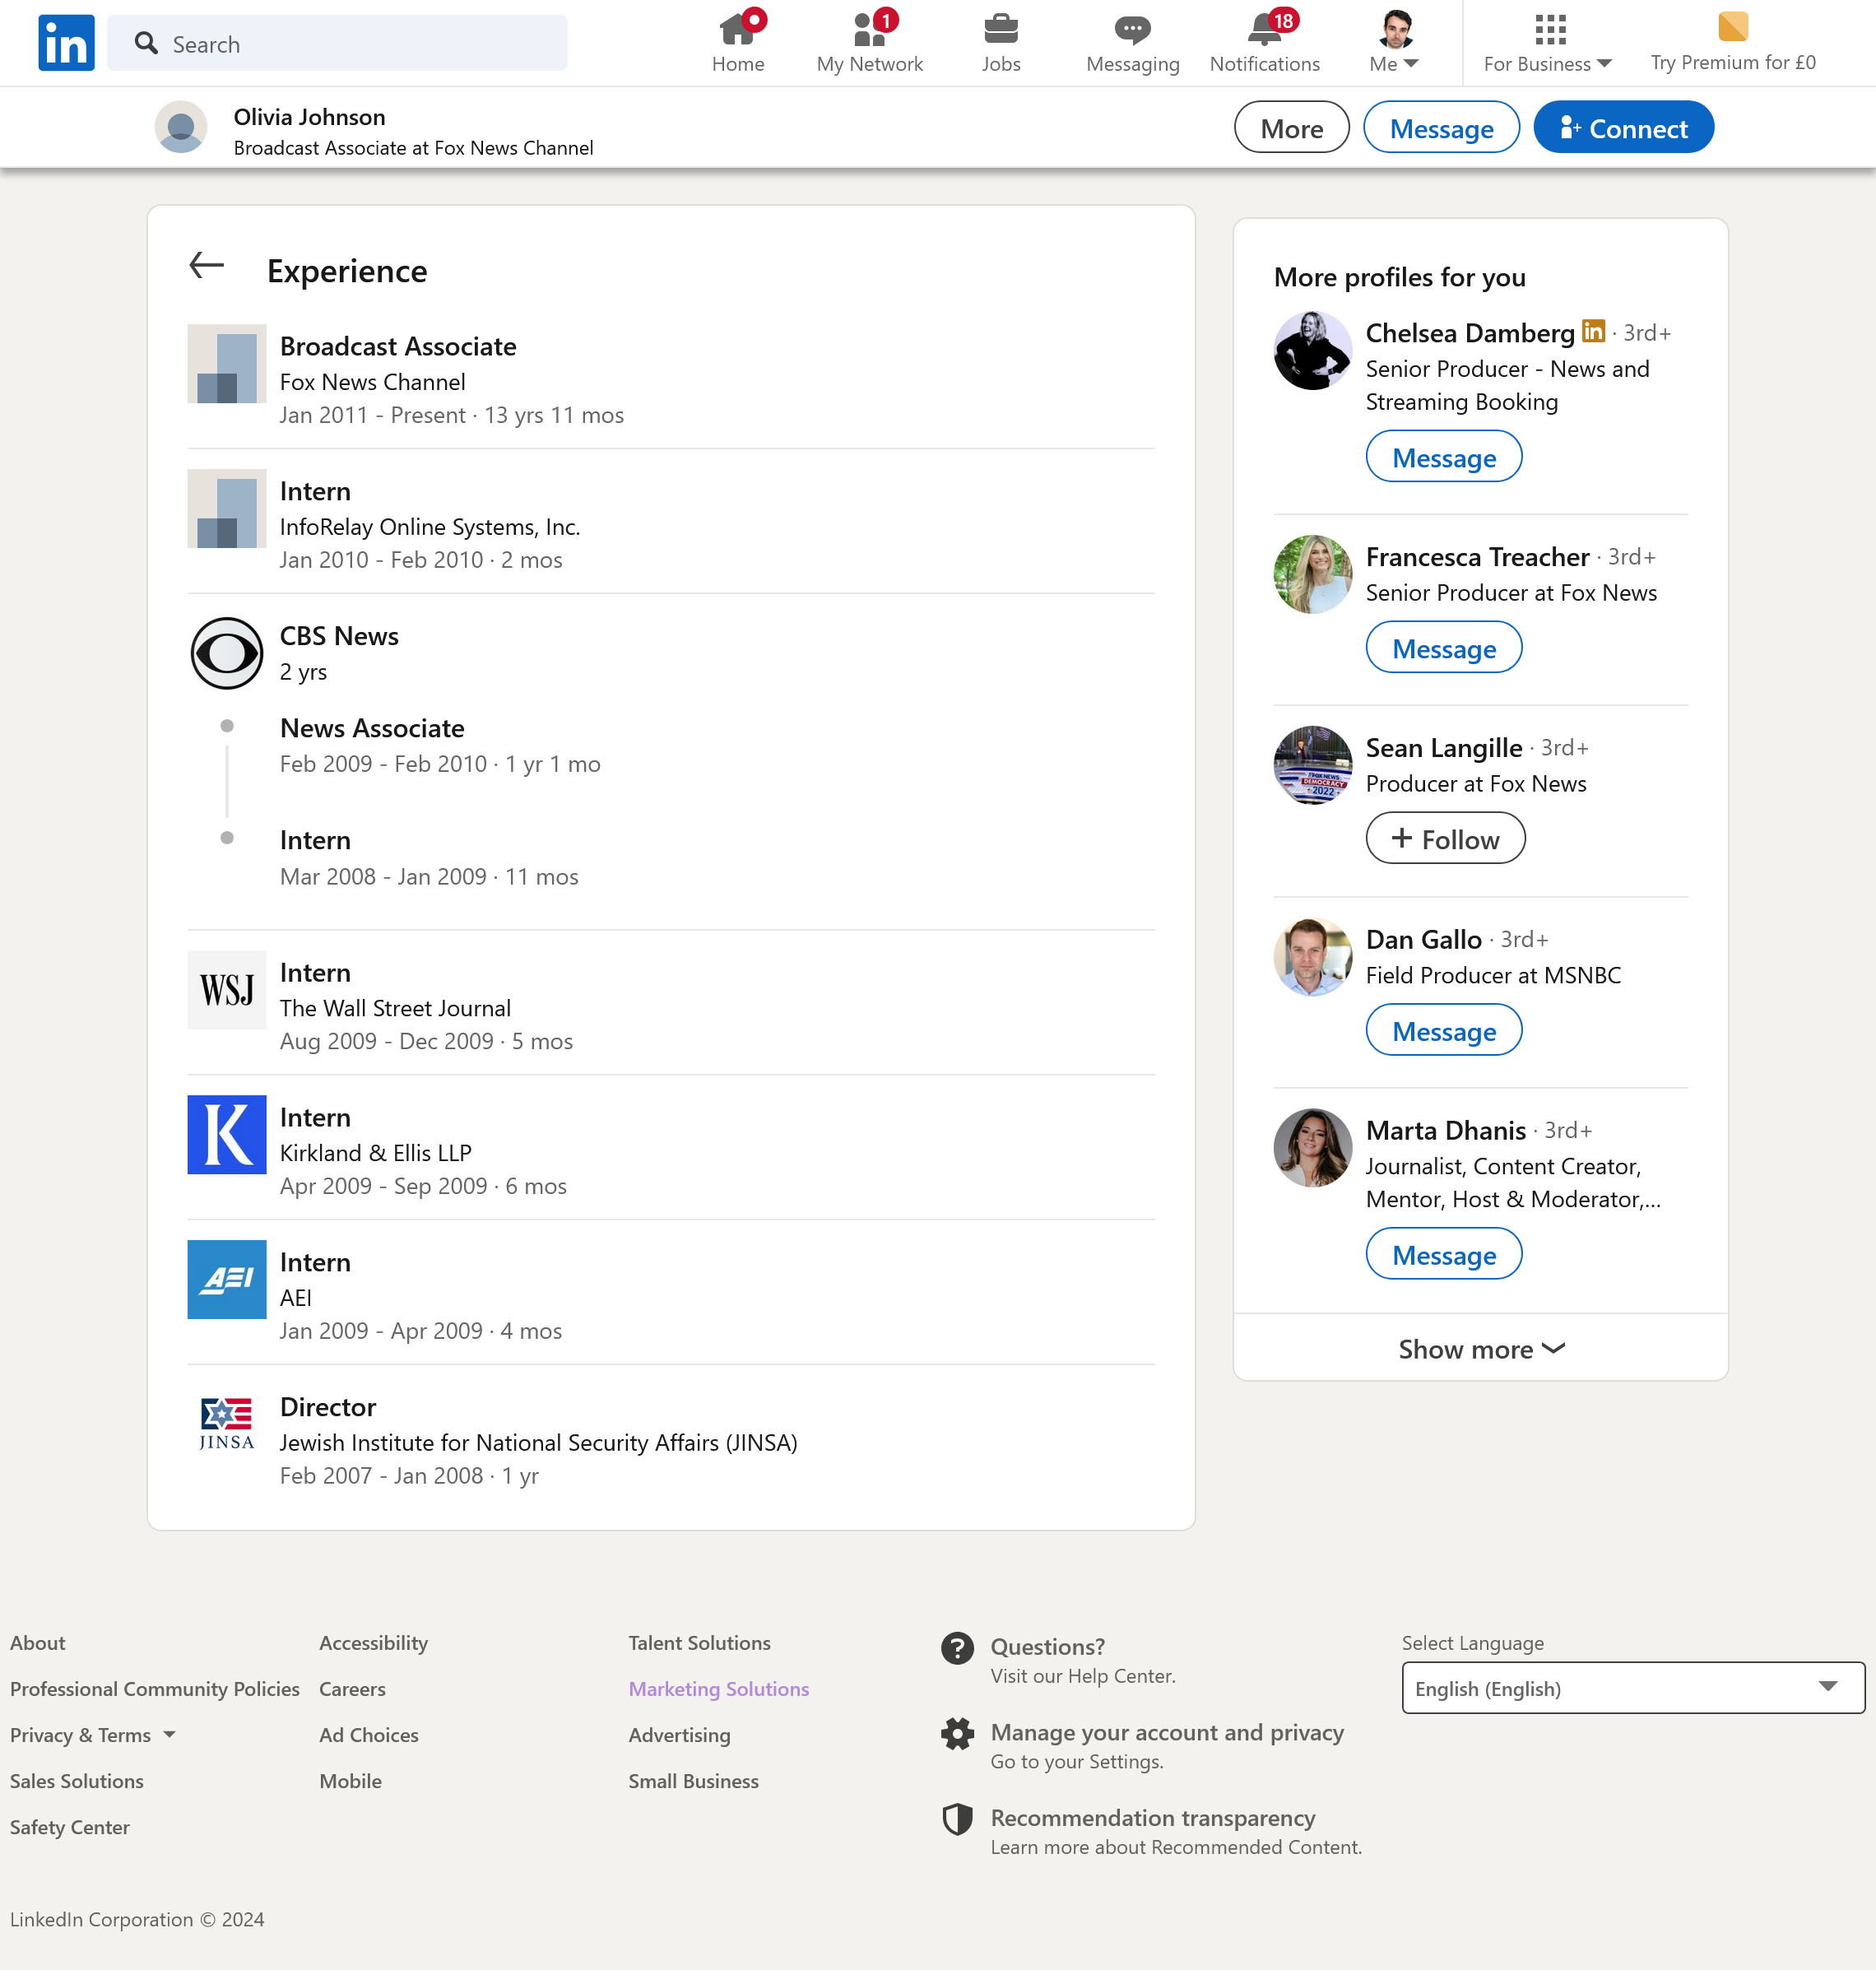The height and width of the screenshot is (1970, 1876).
Task: Open the Sales Solutions footer link
Action: pos(77,1781)
